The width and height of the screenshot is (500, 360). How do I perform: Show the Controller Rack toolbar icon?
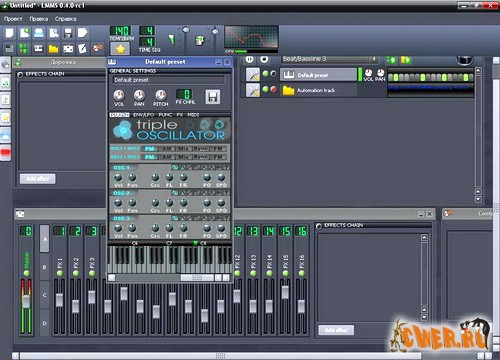[x=97, y=48]
